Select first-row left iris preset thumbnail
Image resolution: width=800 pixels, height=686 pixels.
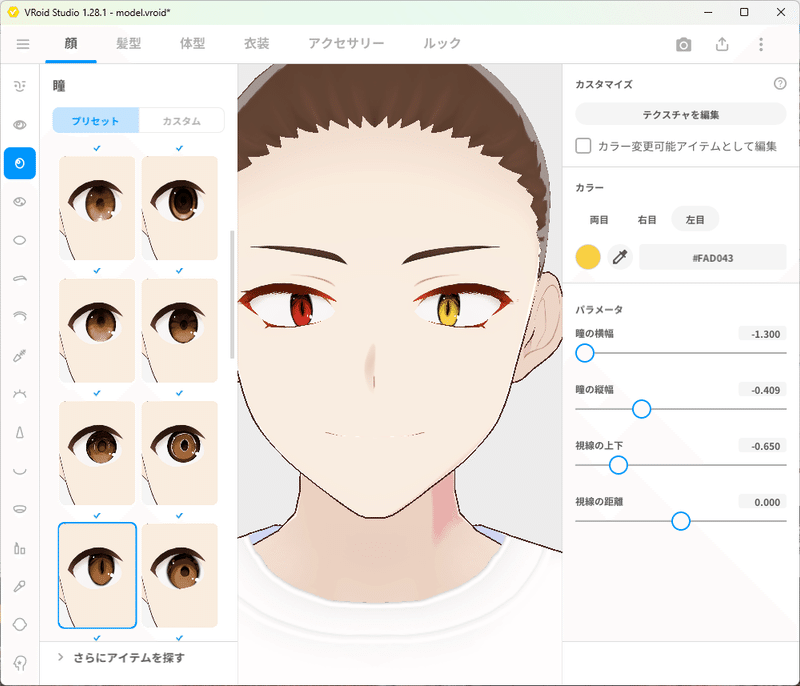(97, 208)
